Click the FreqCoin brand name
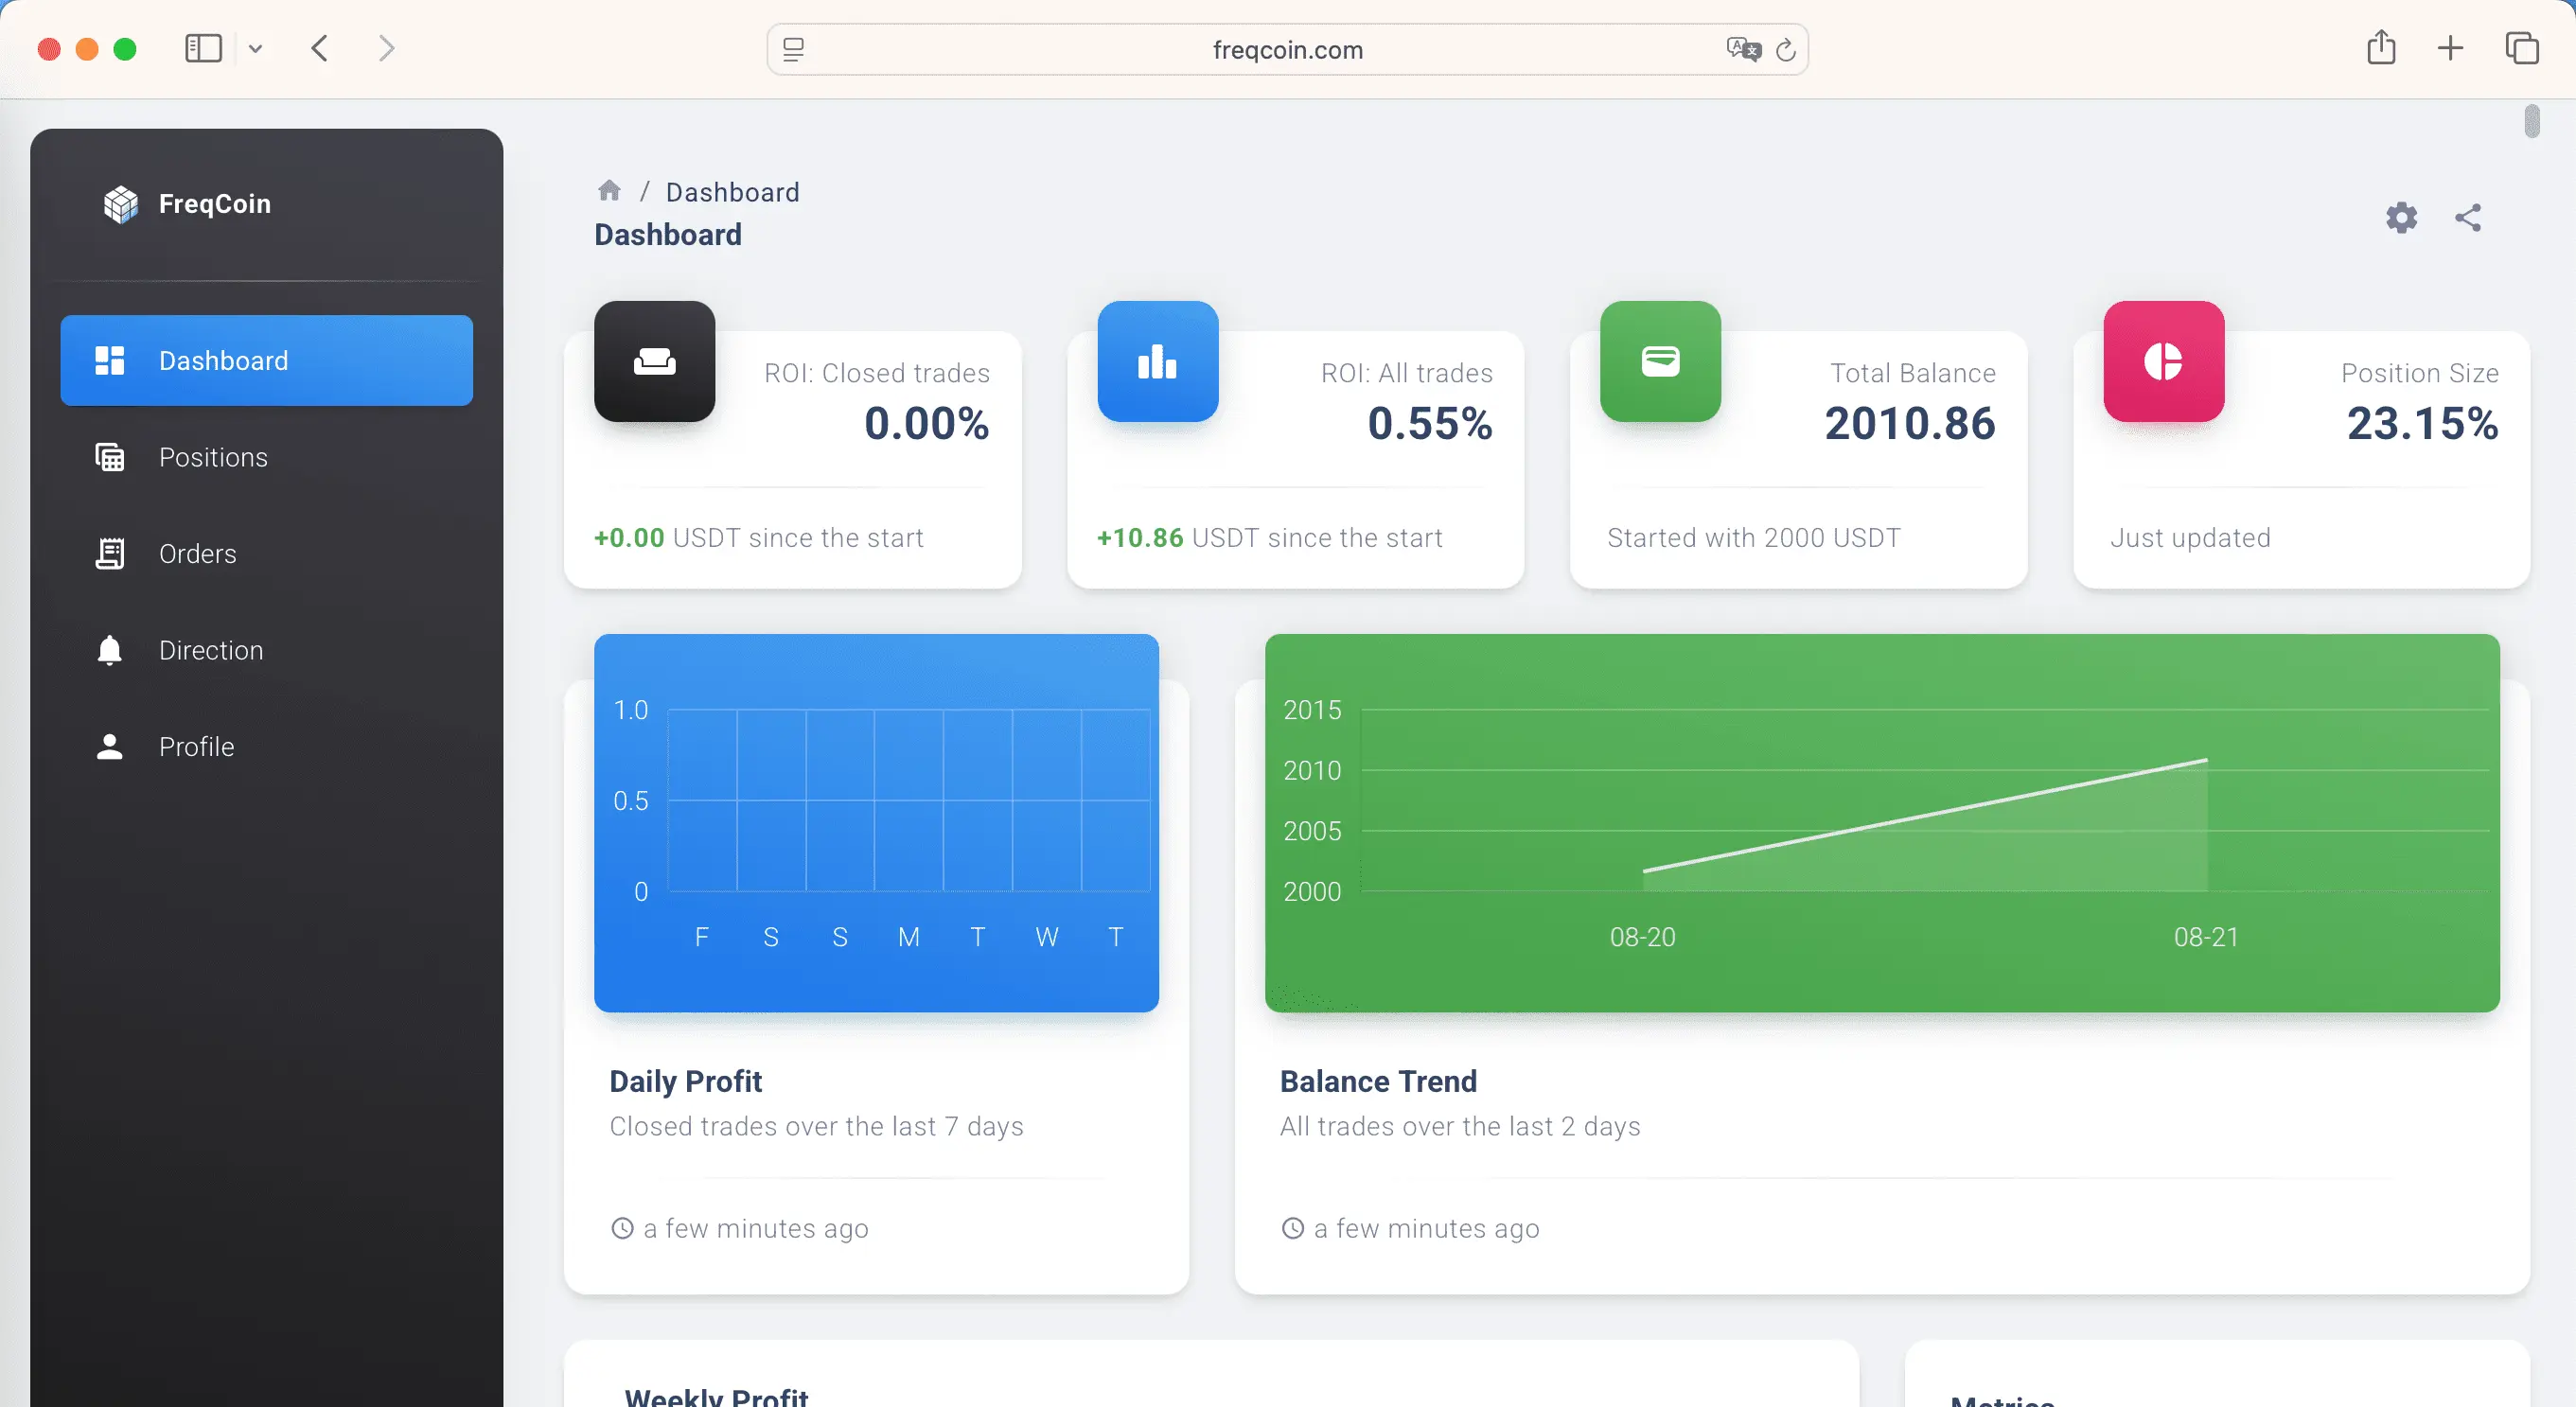Image resolution: width=2576 pixels, height=1407 pixels. coord(215,204)
